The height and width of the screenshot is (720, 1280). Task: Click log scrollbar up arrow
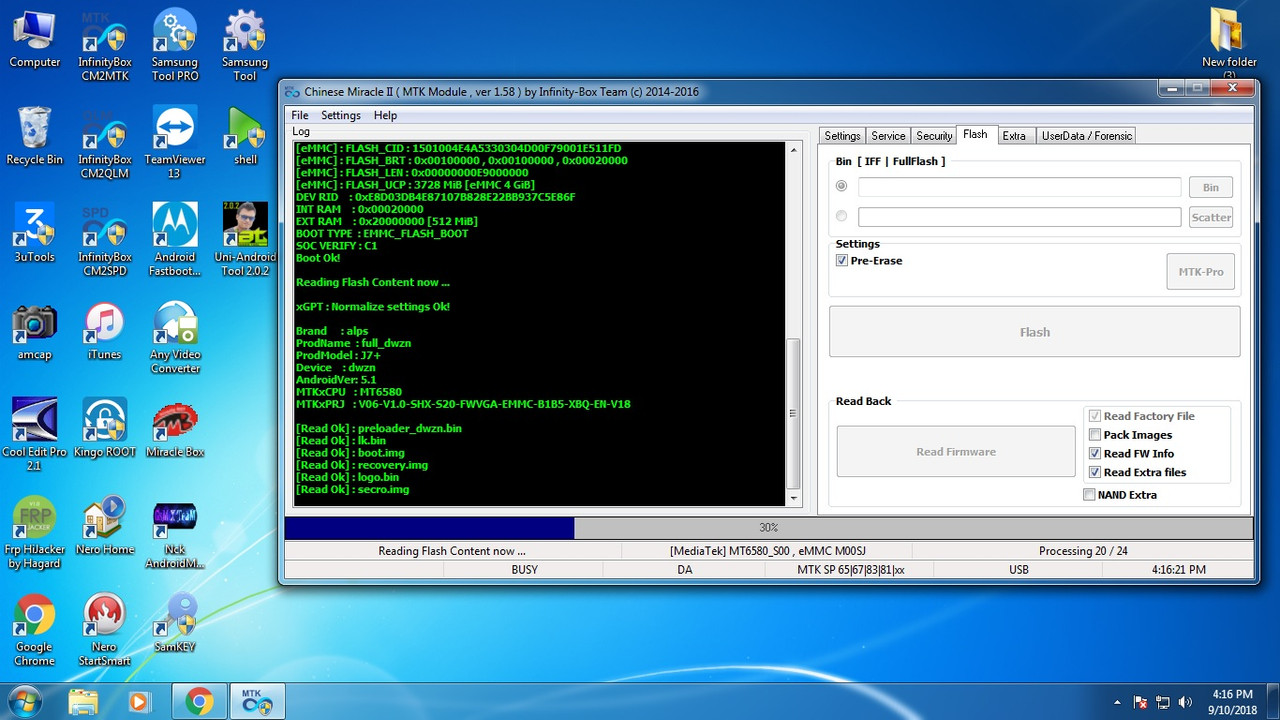click(x=794, y=148)
